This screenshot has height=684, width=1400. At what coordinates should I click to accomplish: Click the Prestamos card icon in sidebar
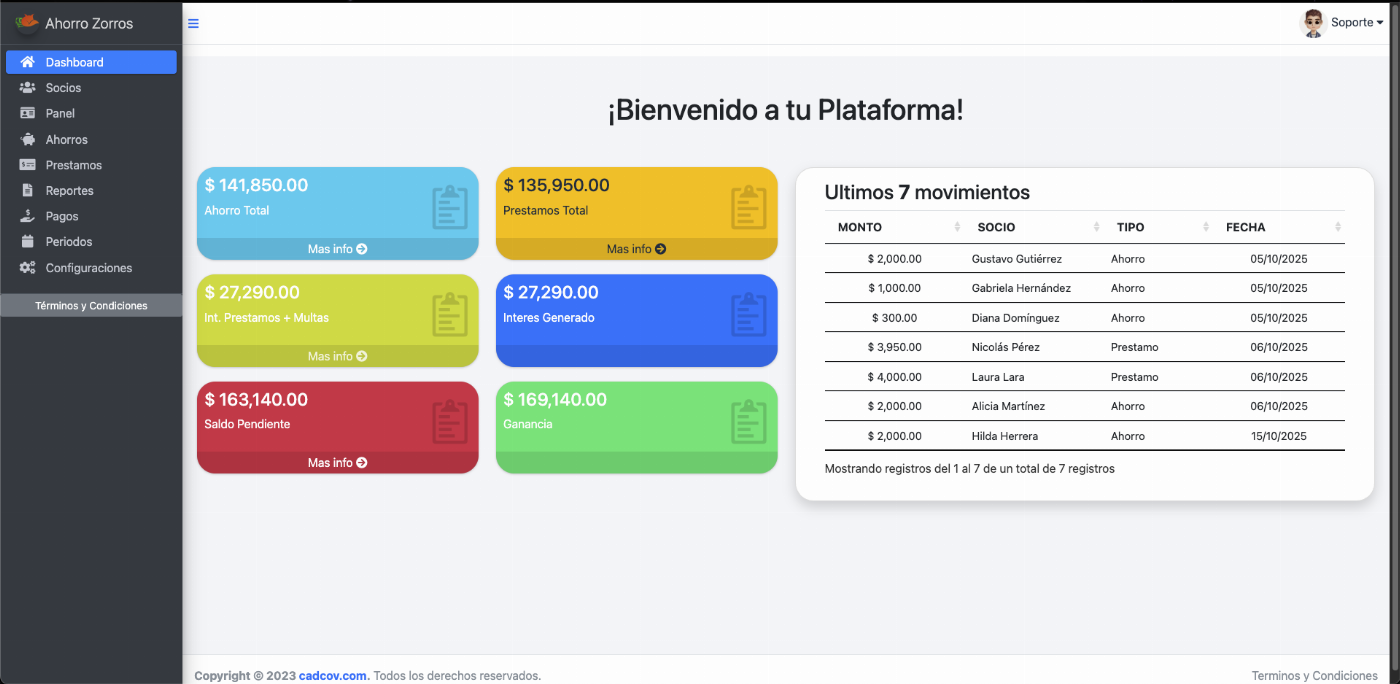click(27, 164)
